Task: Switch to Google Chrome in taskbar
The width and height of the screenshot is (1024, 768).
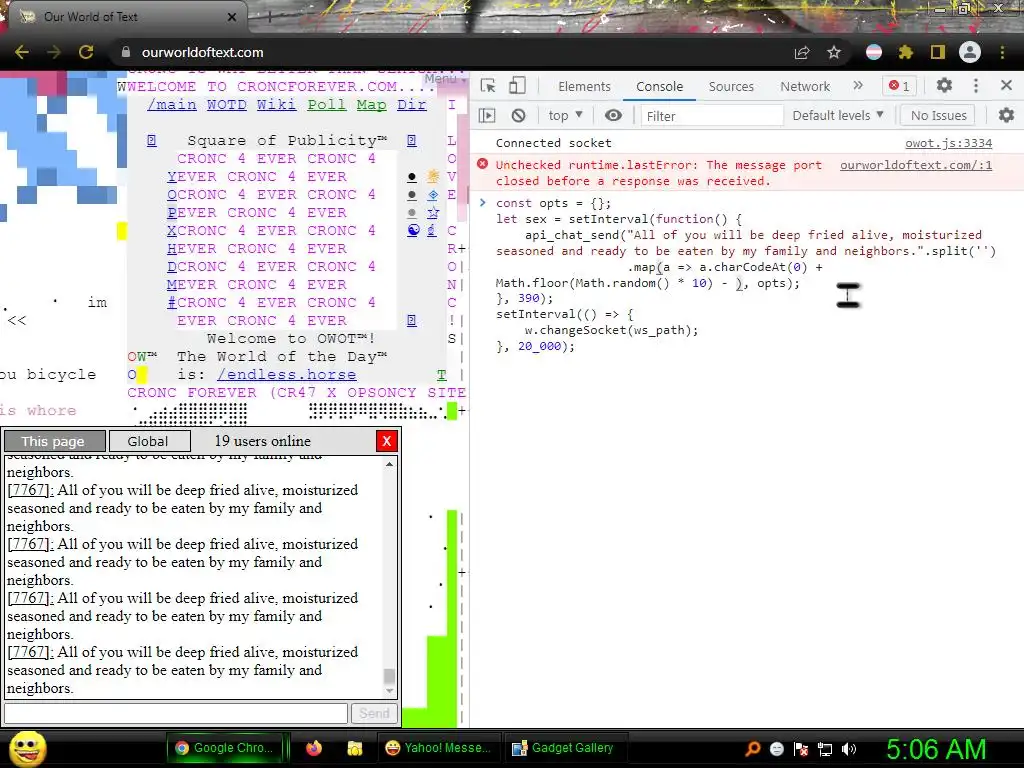Action: click(x=225, y=748)
